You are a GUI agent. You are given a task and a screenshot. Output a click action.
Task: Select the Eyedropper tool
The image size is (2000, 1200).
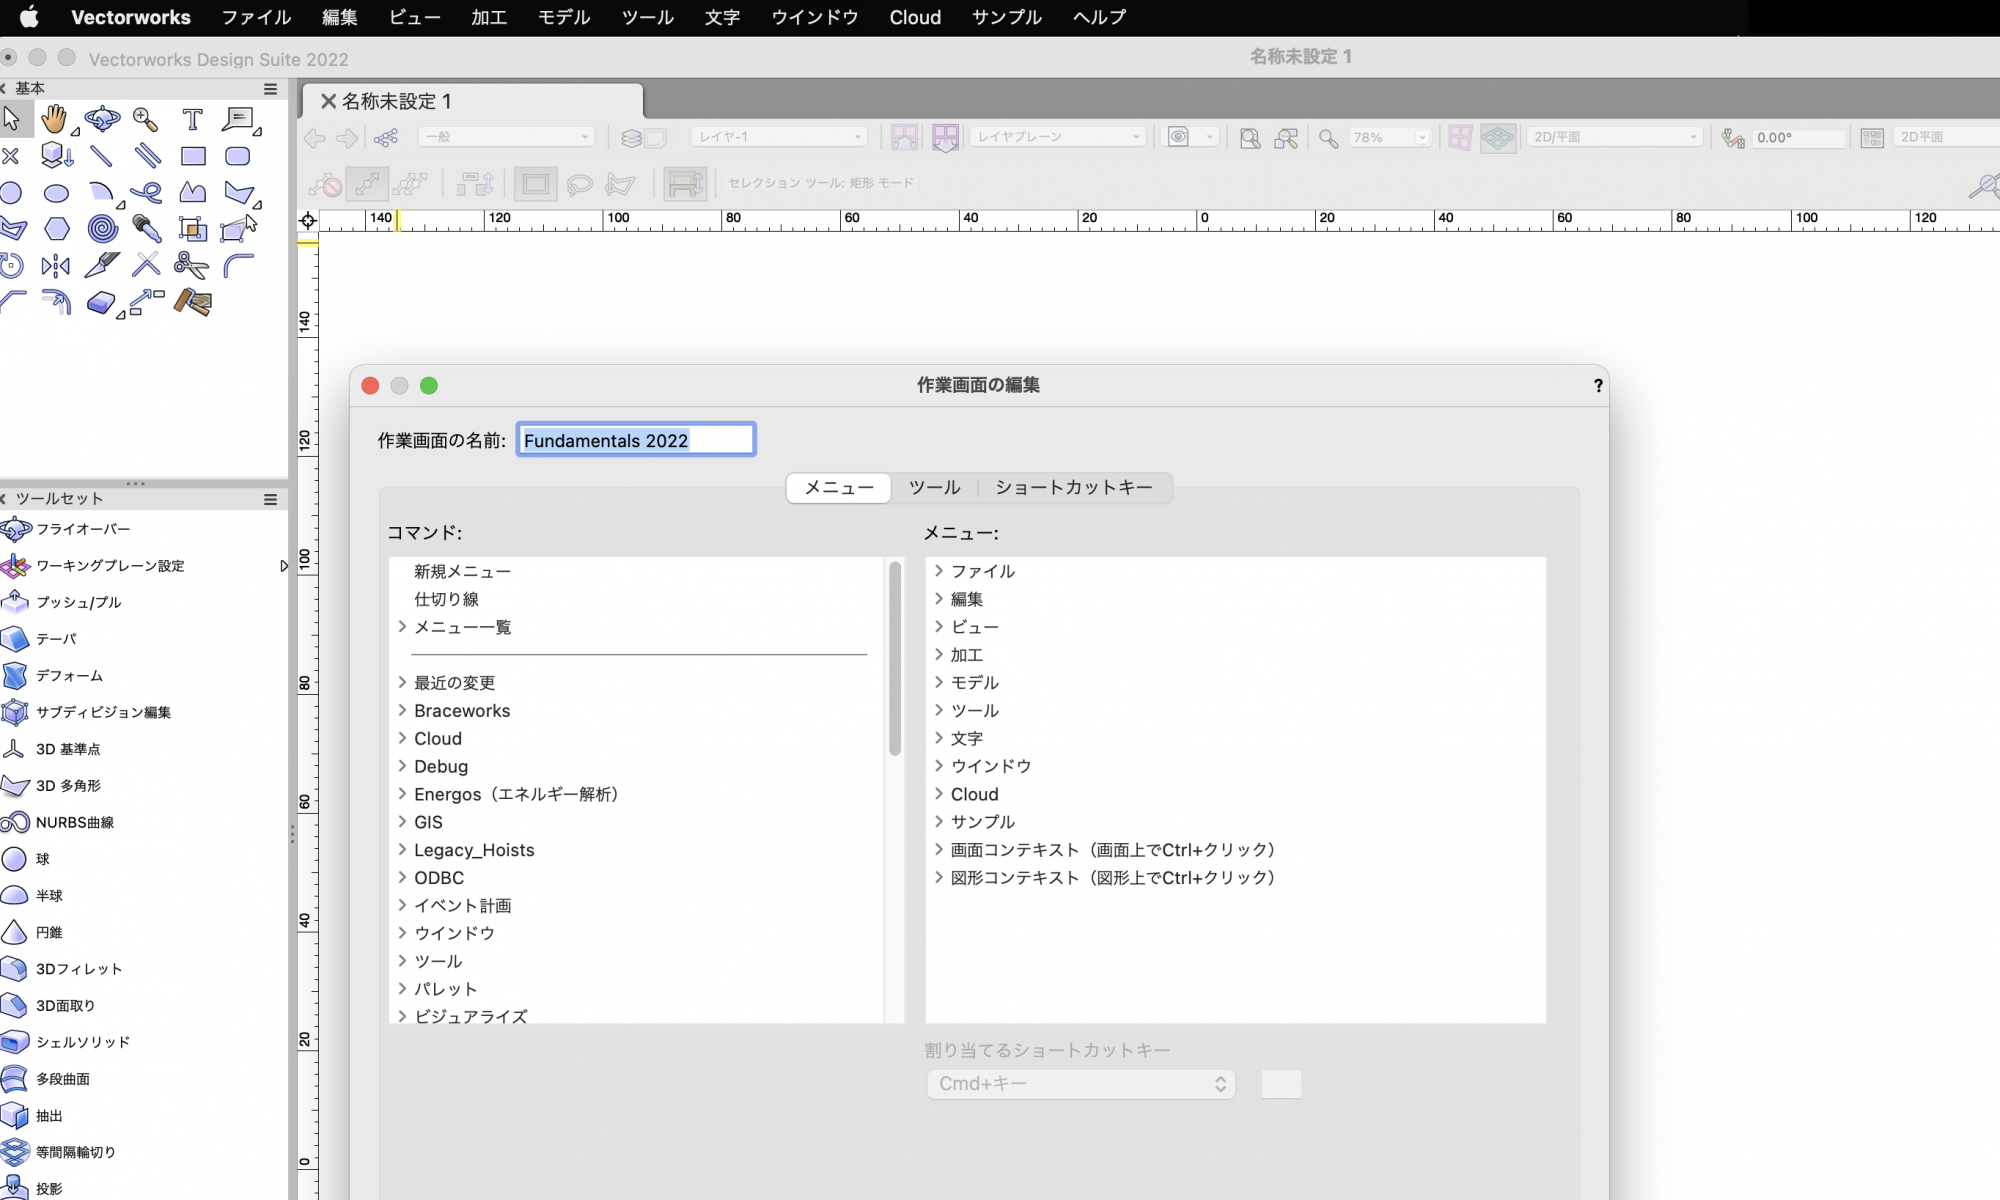click(x=147, y=229)
